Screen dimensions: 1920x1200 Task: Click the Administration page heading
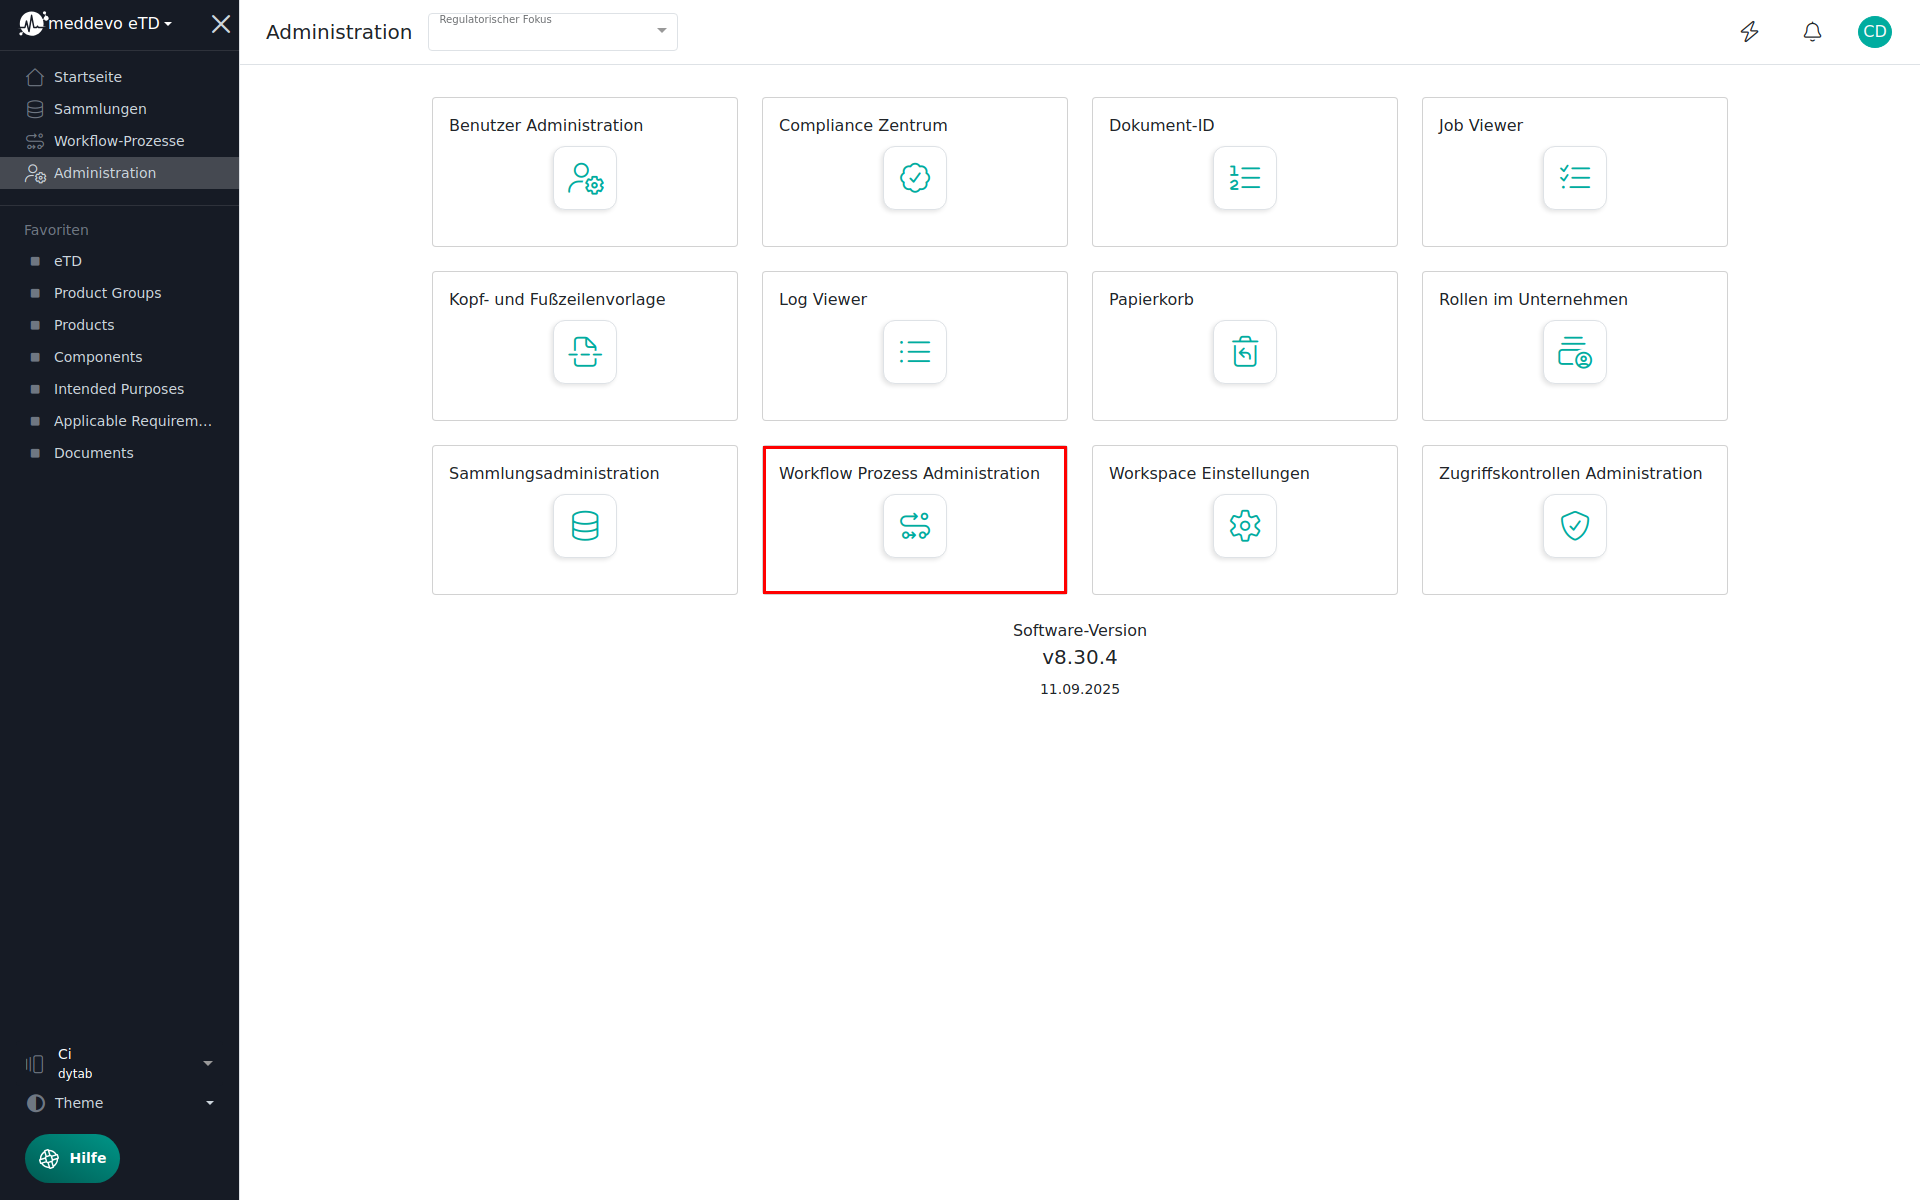[339, 32]
